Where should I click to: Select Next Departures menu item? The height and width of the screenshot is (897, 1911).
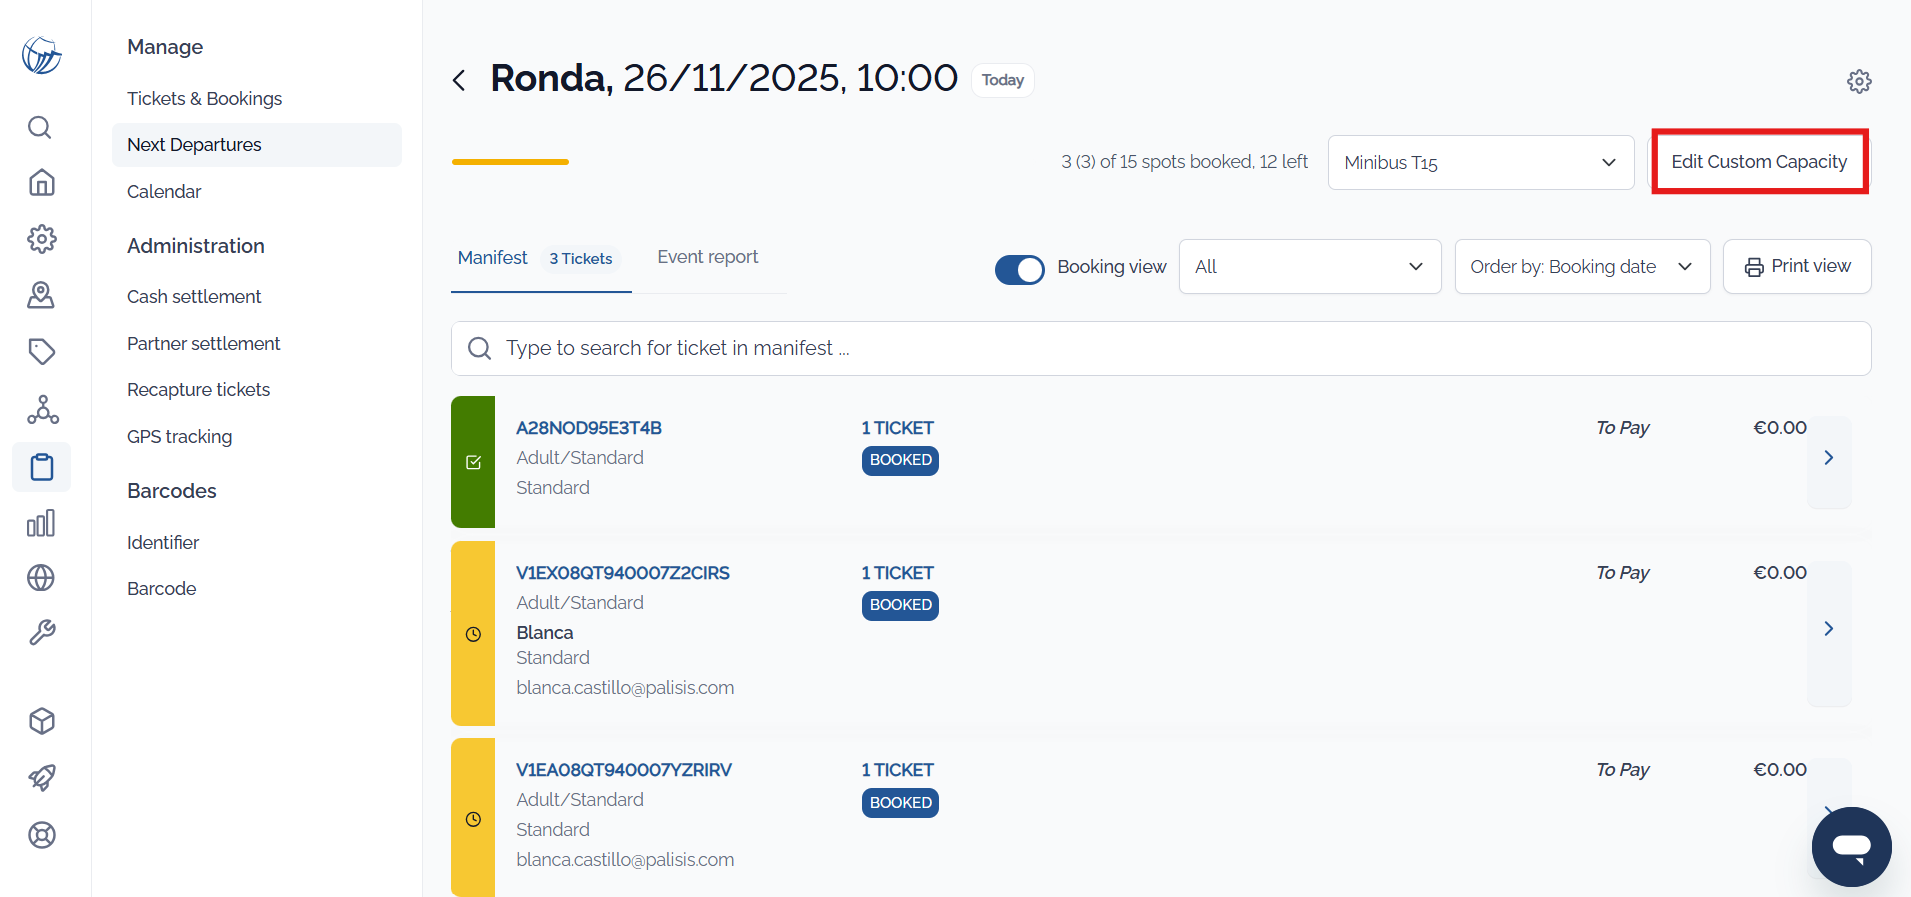point(257,145)
